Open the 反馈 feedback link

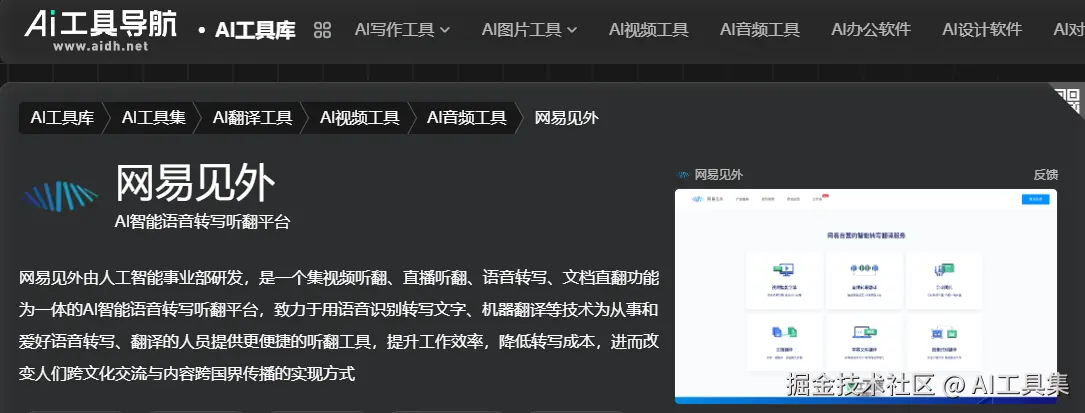tap(1046, 175)
